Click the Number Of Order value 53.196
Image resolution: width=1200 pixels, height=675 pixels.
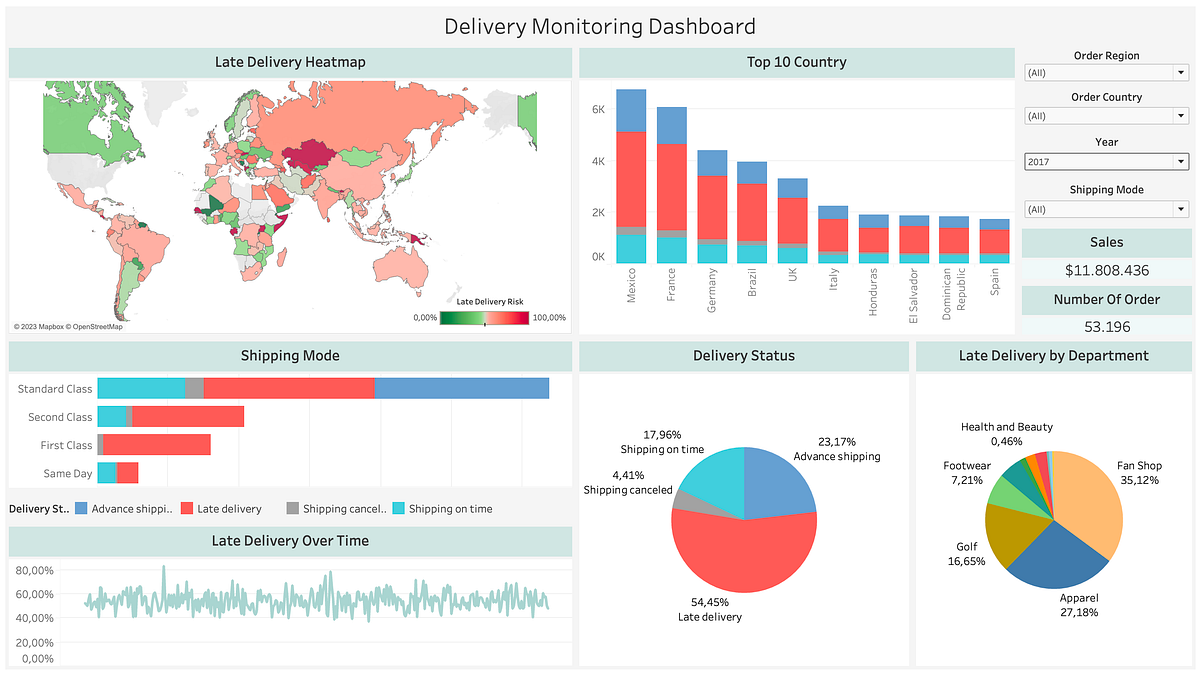click(1106, 327)
